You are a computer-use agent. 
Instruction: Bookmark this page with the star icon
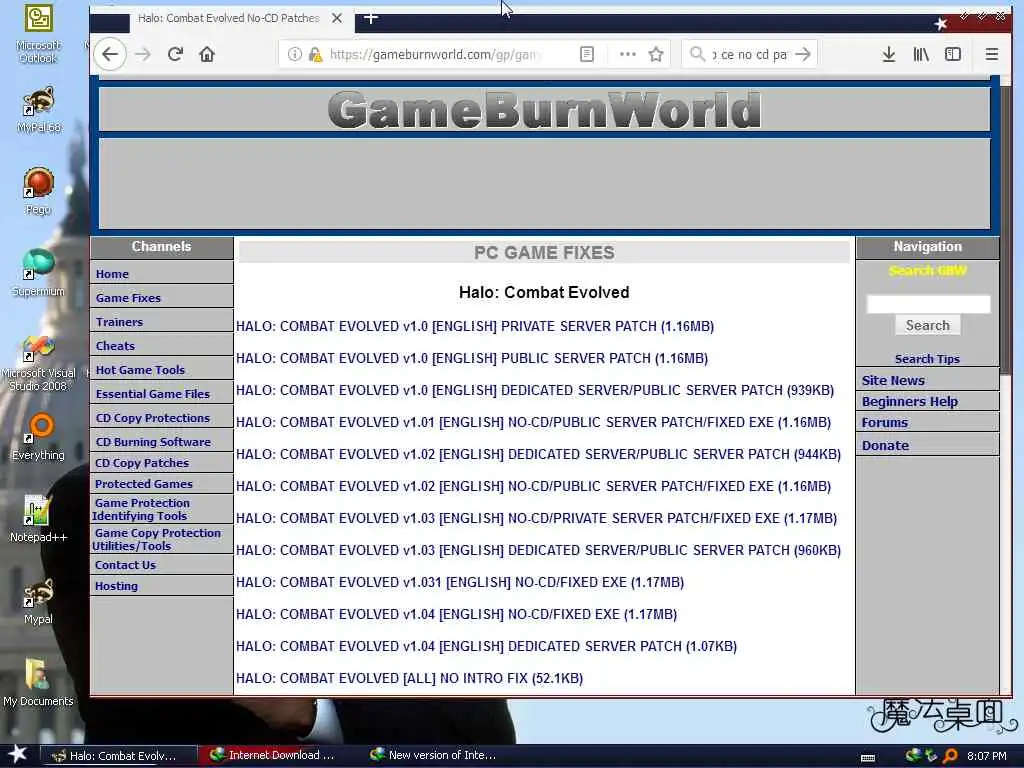[656, 54]
